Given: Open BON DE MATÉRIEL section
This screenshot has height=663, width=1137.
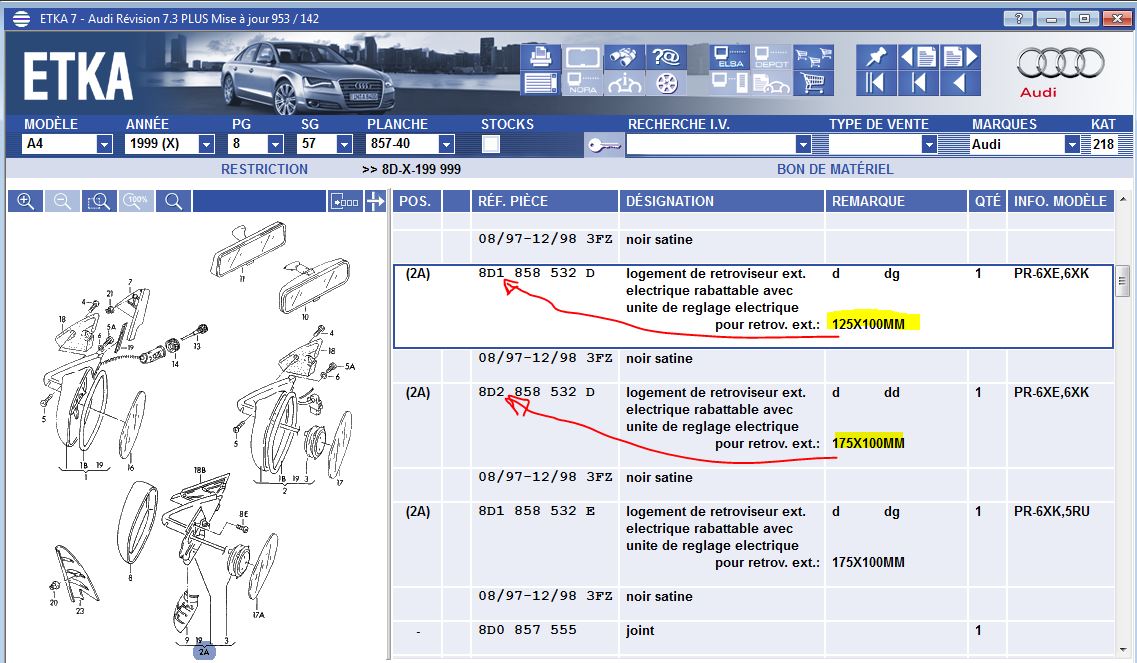Looking at the screenshot, I should tap(835, 169).
